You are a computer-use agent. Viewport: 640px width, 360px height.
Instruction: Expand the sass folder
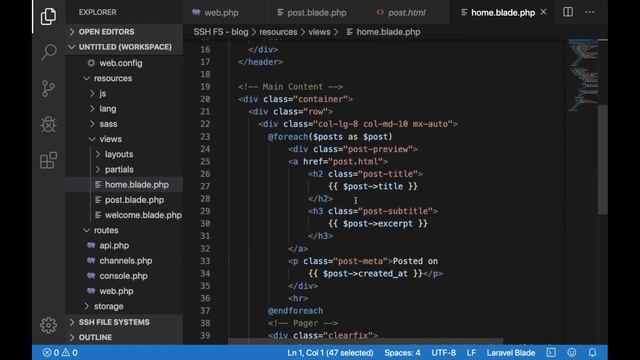click(92, 124)
